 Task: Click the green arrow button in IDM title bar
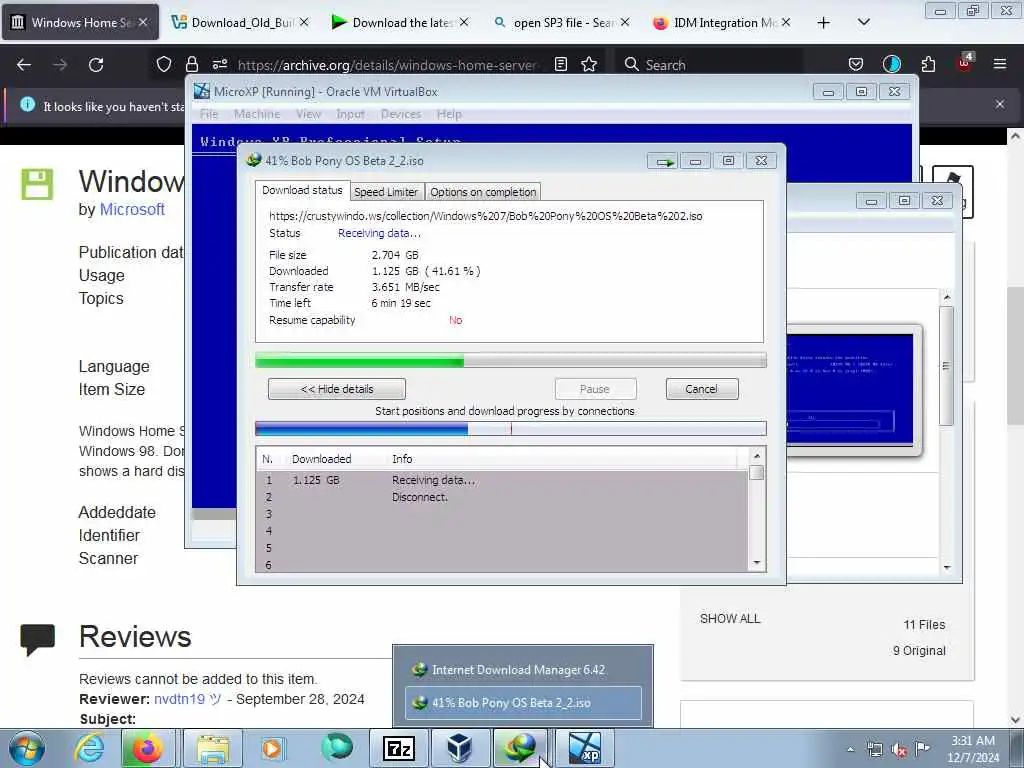664,161
